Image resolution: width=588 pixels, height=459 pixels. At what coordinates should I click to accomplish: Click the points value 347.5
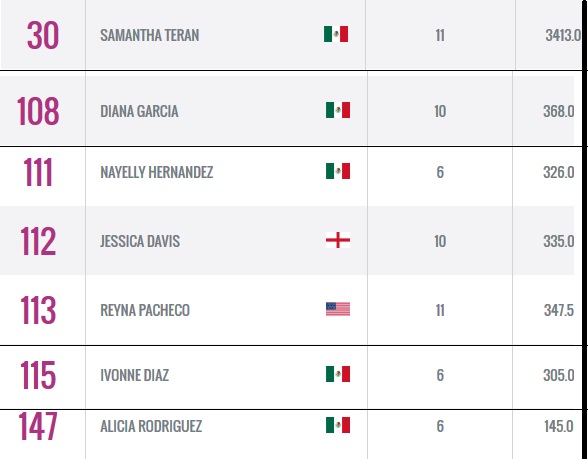[559, 310]
